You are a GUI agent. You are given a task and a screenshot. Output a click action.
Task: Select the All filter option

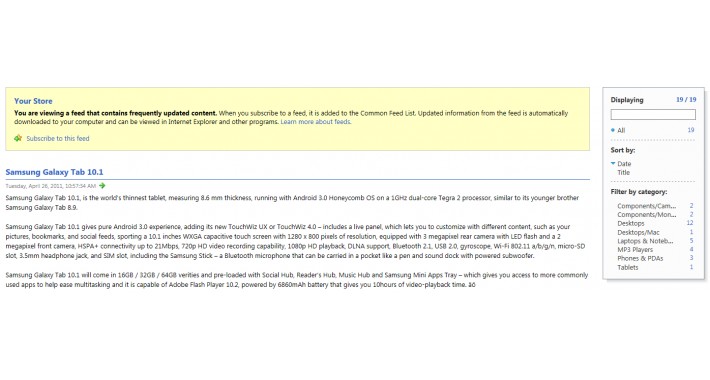(621, 130)
